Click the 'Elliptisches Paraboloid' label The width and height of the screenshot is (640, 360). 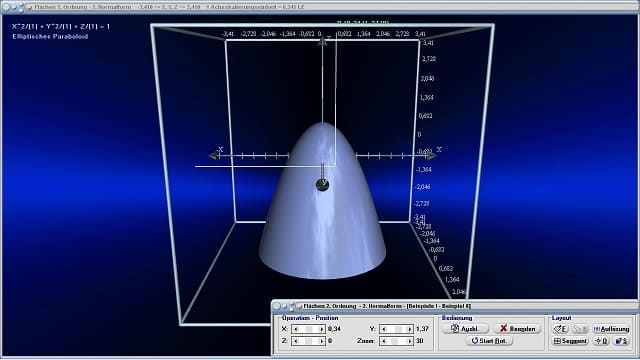[x=50, y=36]
